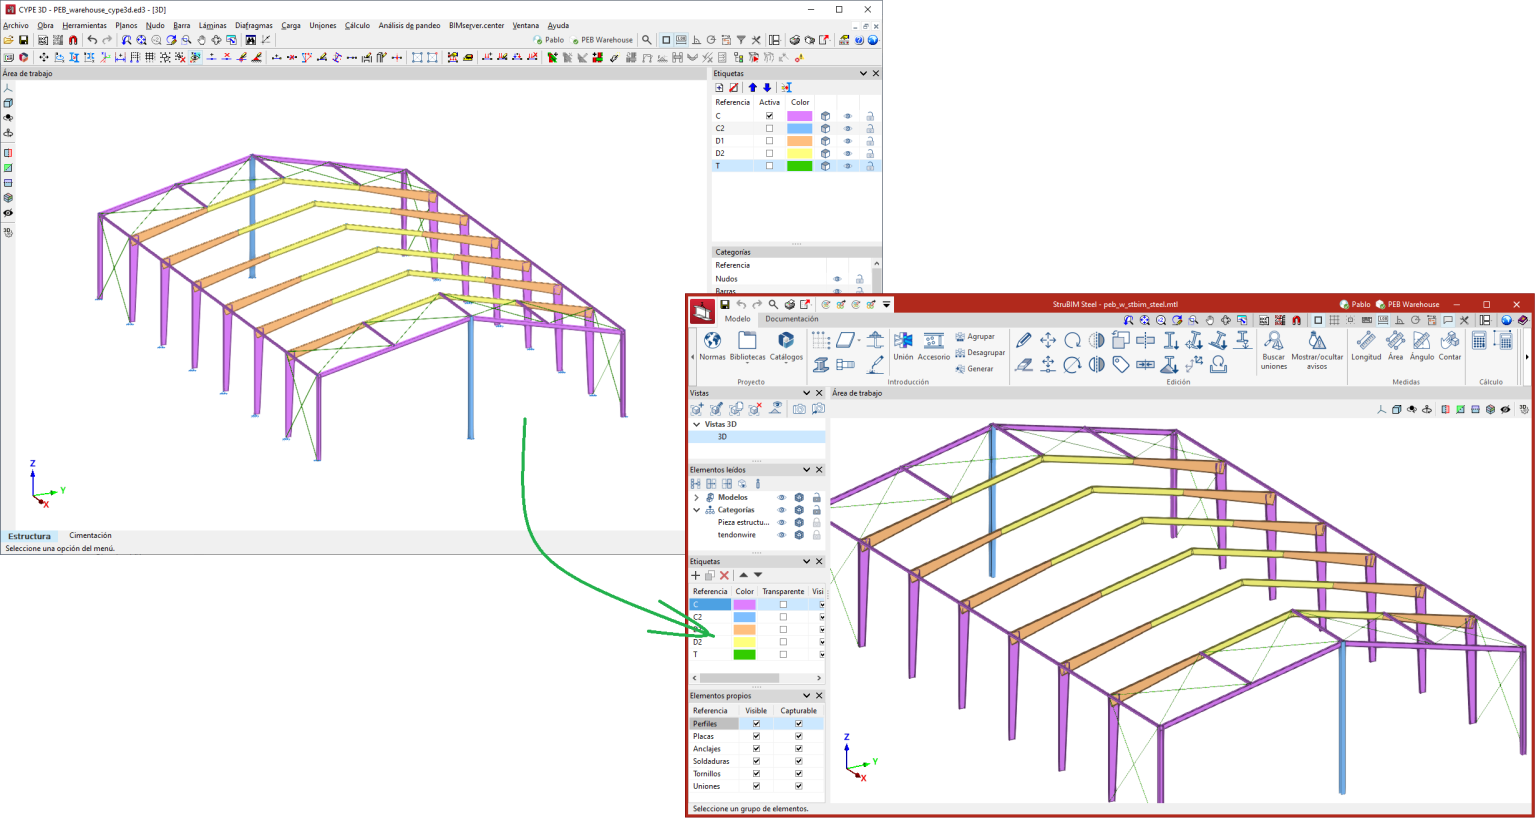The height and width of the screenshot is (820, 1536).
Task: Add a new etiqueta with the plus icon
Action: coord(695,575)
